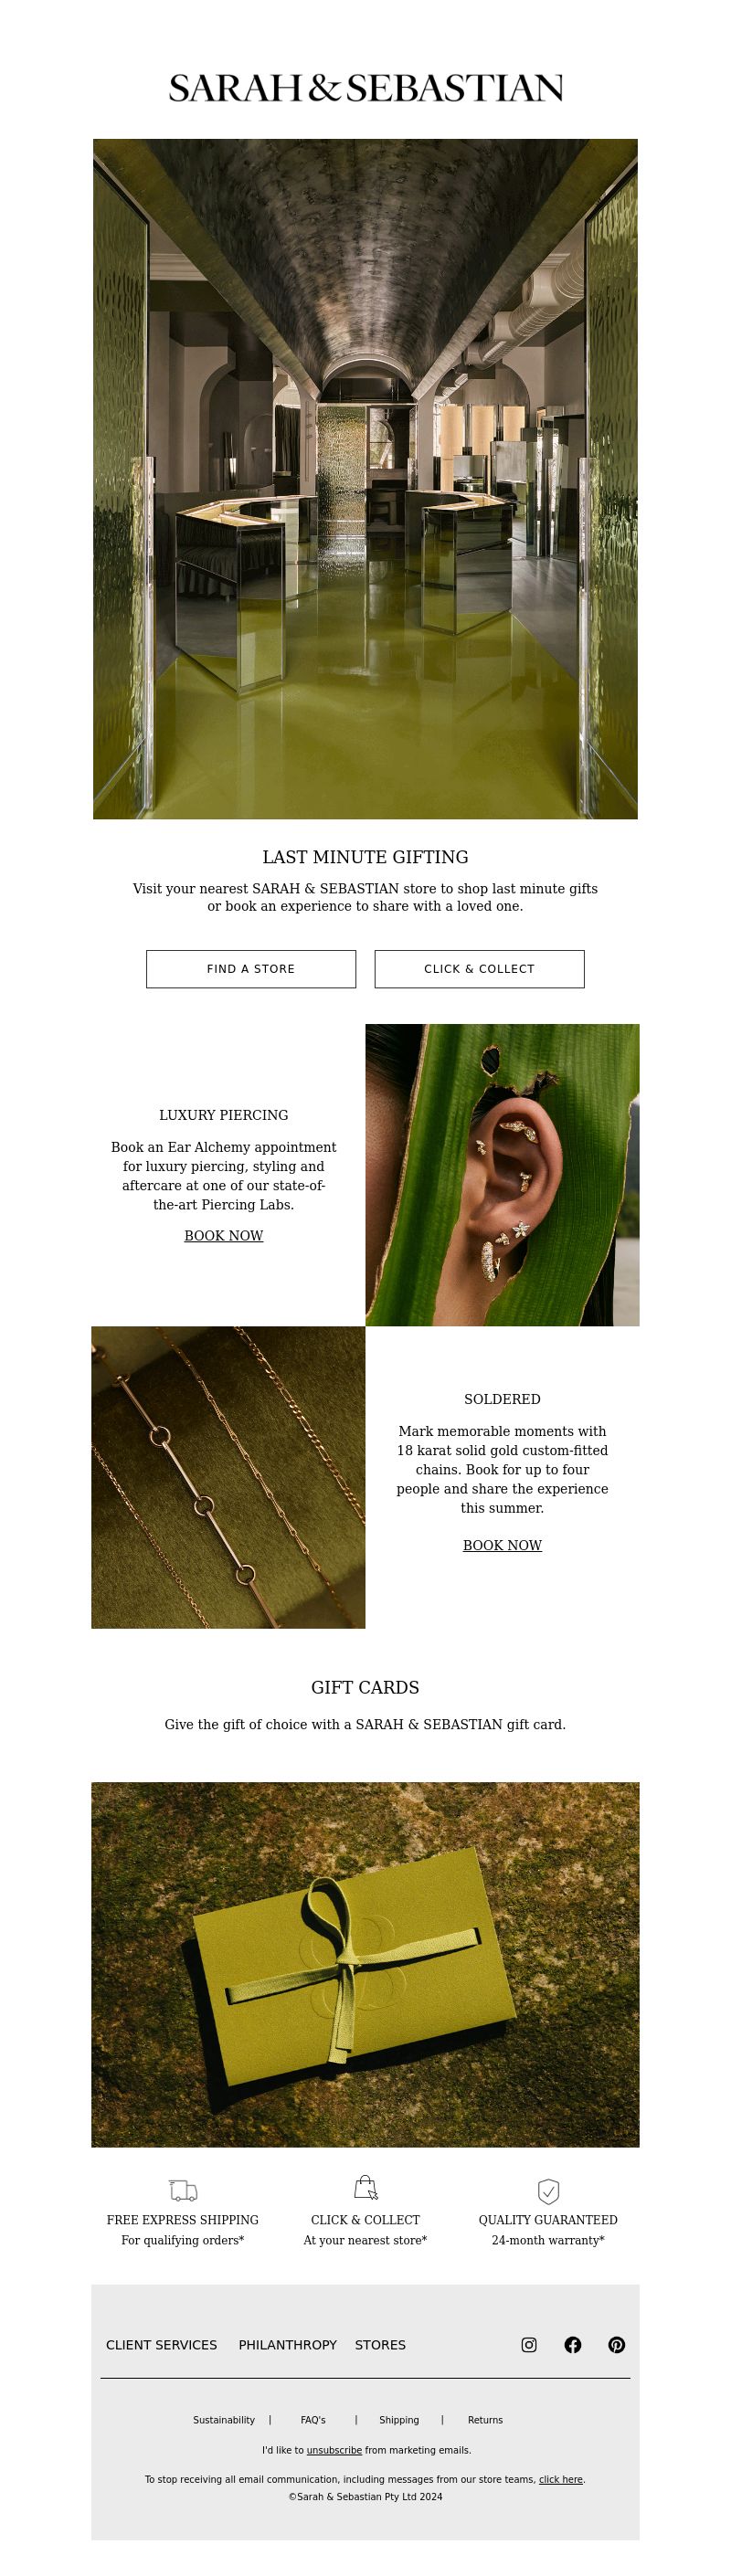Open the Sustainability footer link
This screenshot has width=731, height=2576.
224,2419
